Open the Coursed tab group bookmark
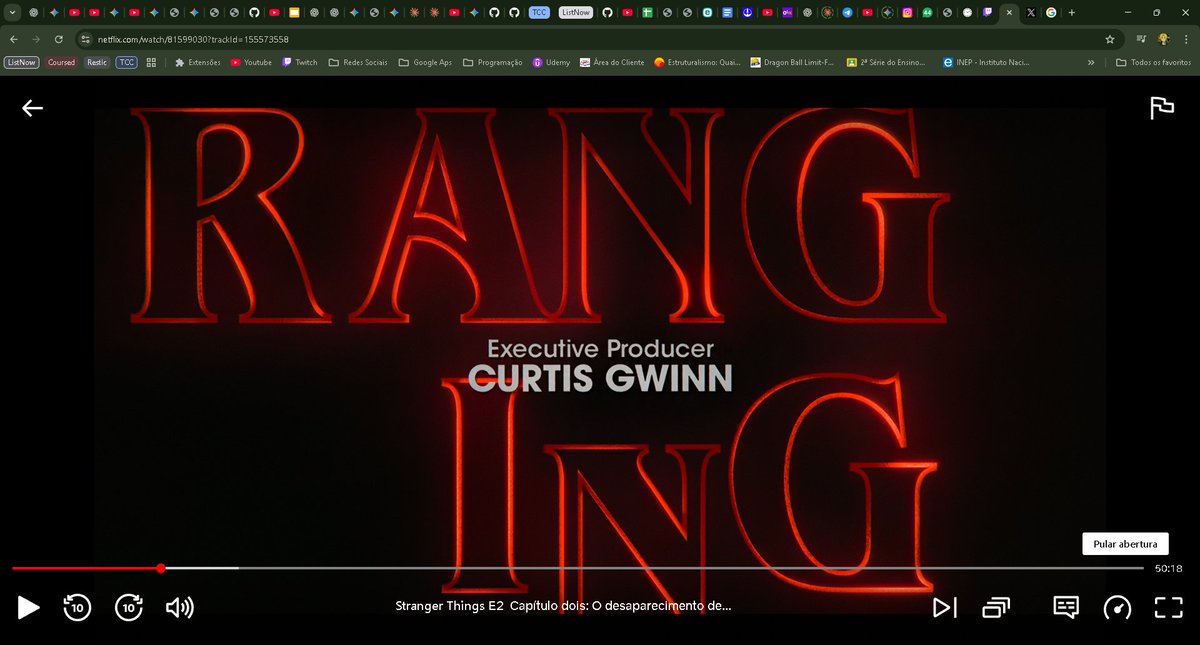 click(x=61, y=62)
